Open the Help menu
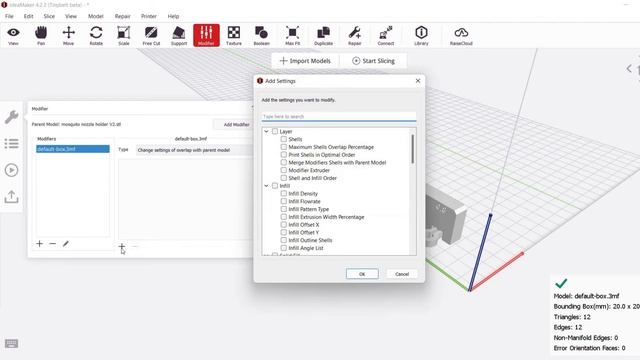The width and height of the screenshot is (640, 360). 173,16
